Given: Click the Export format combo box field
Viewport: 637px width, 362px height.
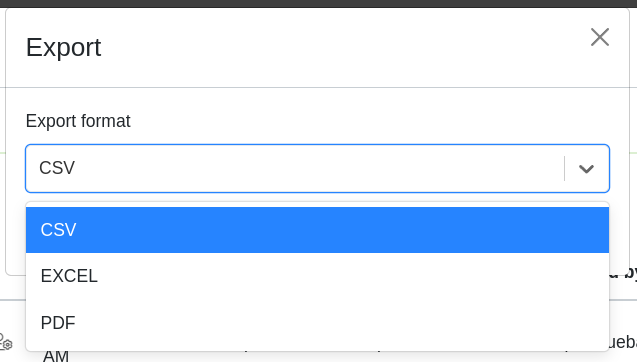Looking at the screenshot, I should tap(317, 168).
